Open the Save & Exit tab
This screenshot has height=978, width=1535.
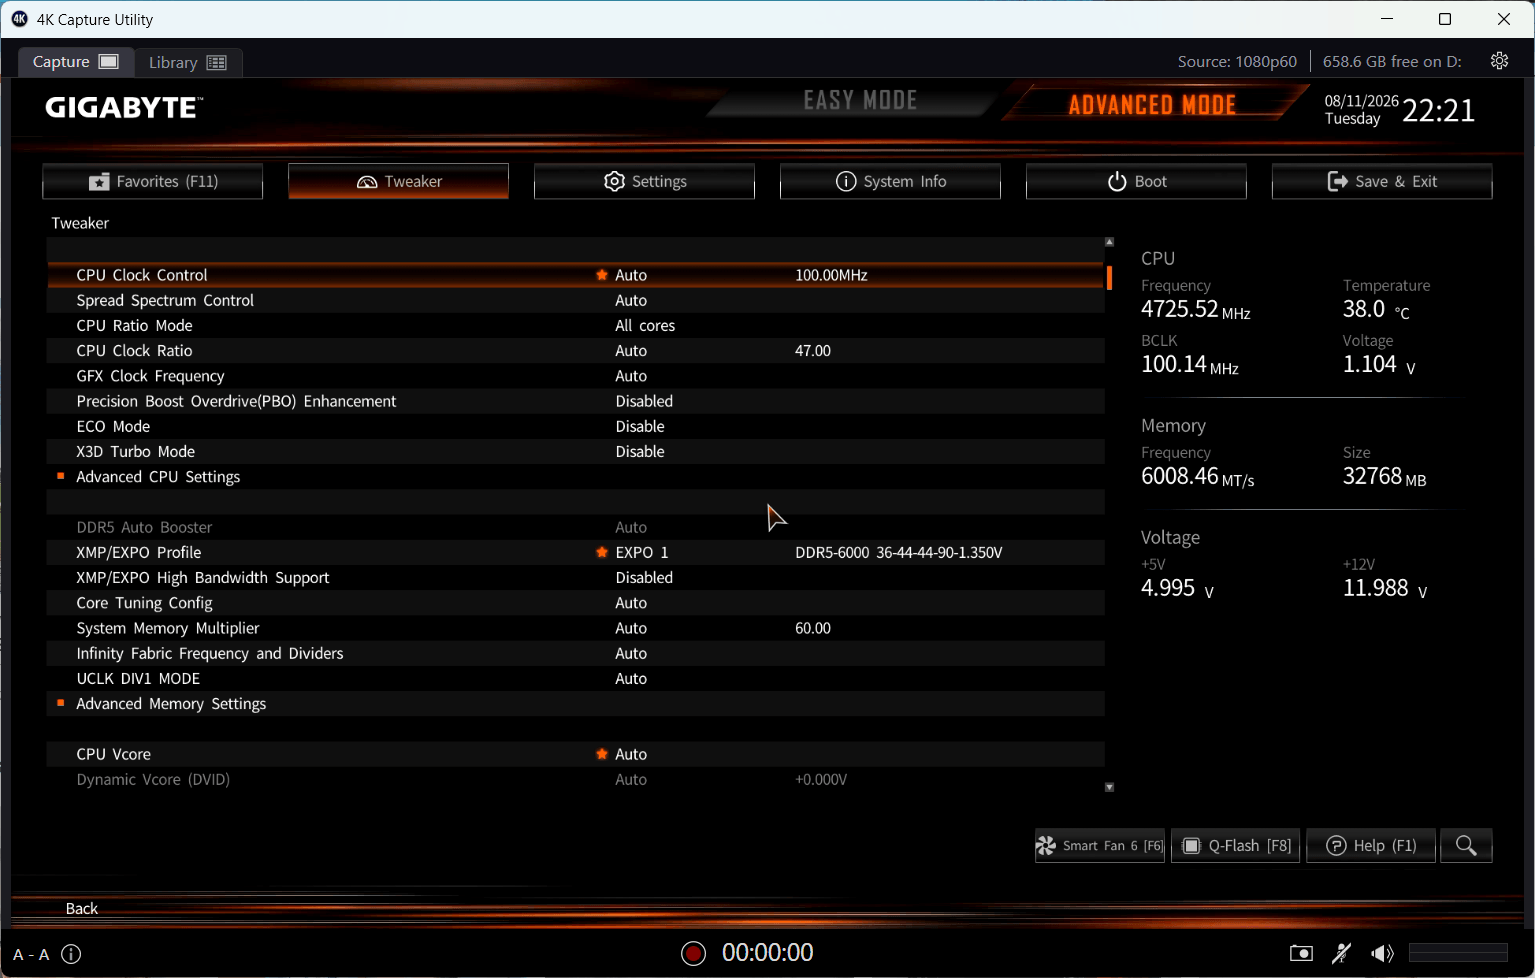click(x=1383, y=181)
